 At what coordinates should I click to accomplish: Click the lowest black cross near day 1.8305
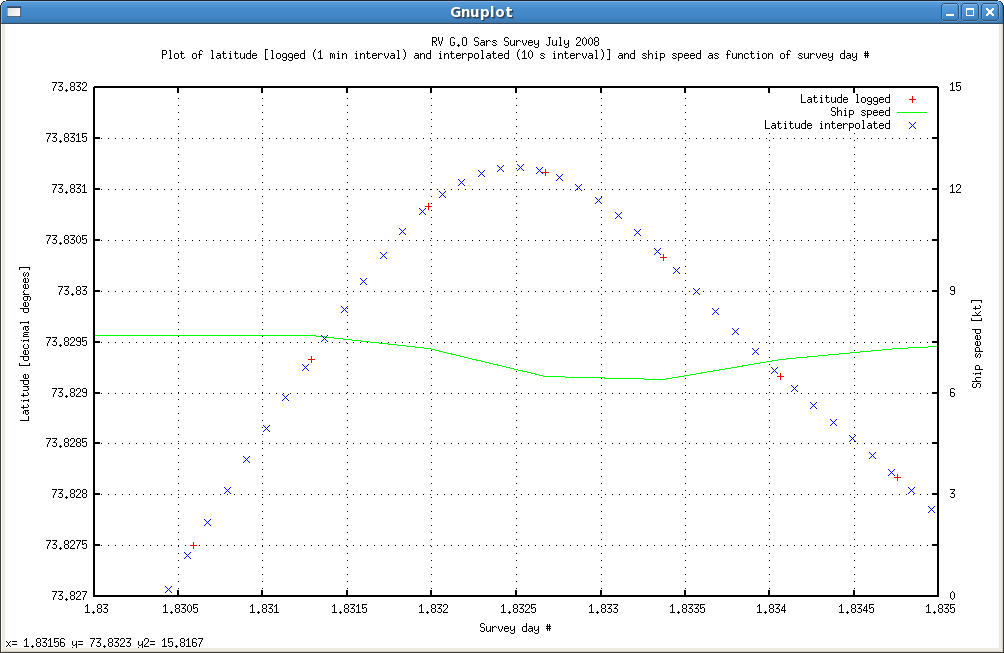tap(168, 588)
